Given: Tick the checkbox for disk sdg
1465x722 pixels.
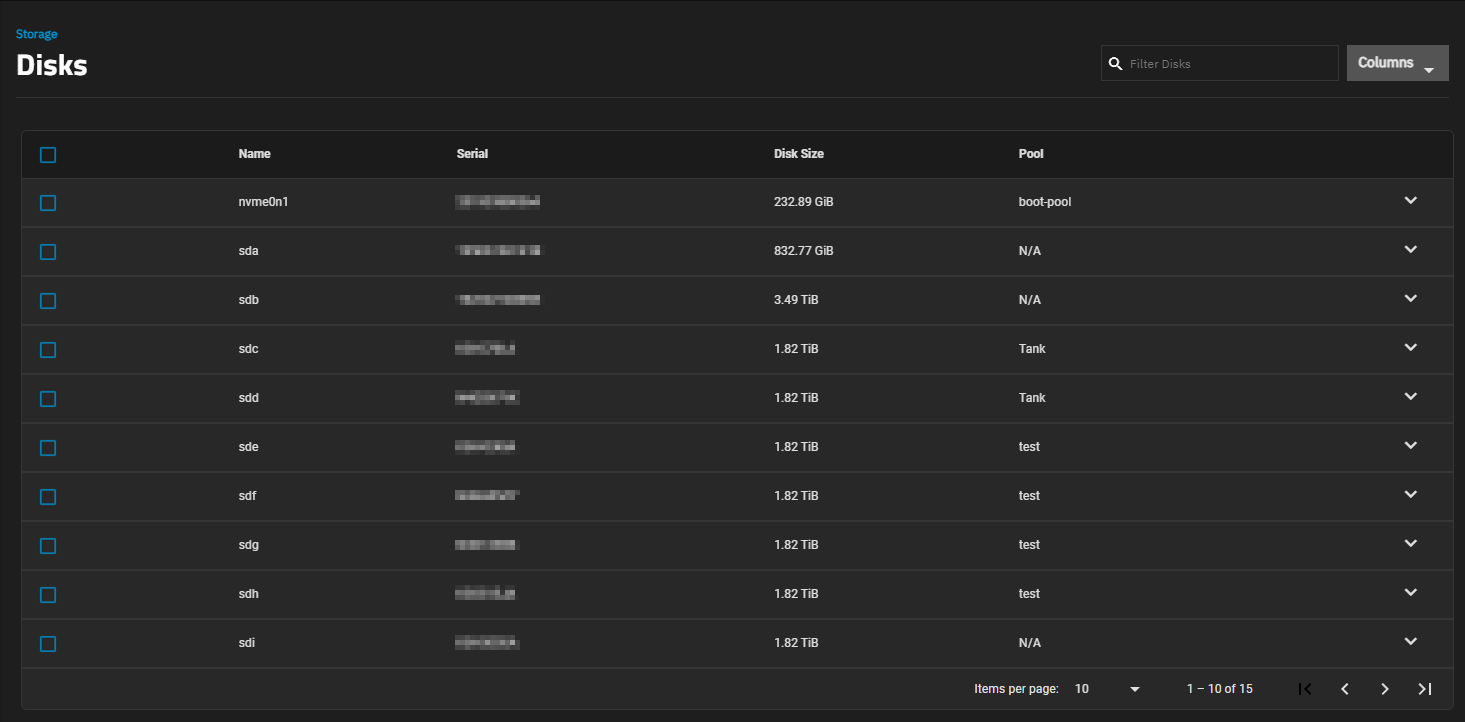Looking at the screenshot, I should (48, 546).
